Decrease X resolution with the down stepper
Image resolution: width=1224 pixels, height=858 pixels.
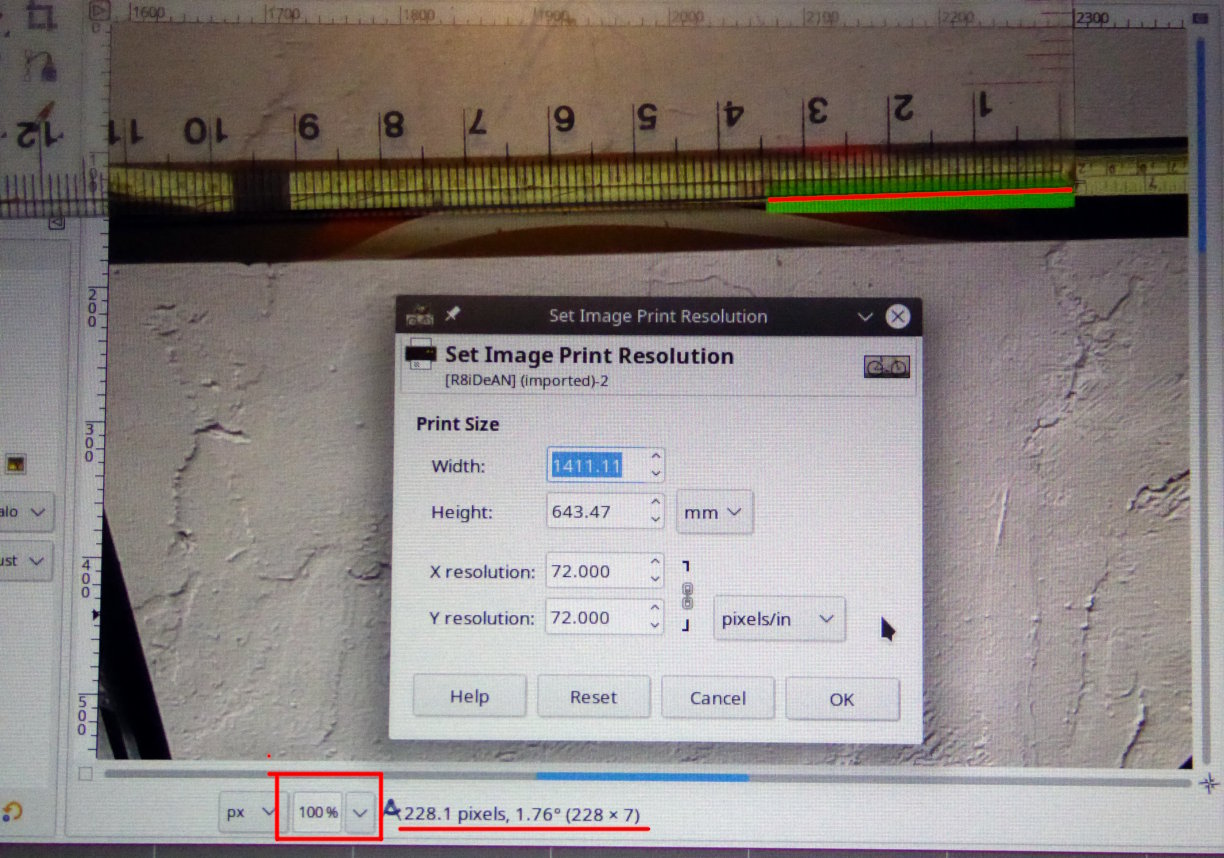click(655, 580)
